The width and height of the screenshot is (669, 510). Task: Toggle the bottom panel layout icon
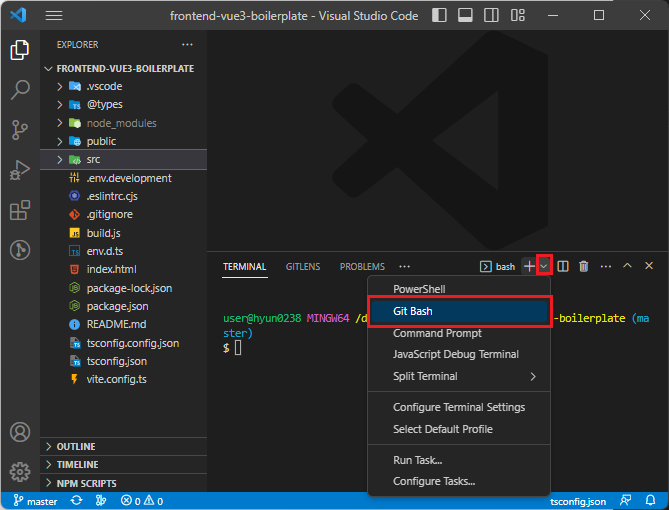click(x=465, y=15)
